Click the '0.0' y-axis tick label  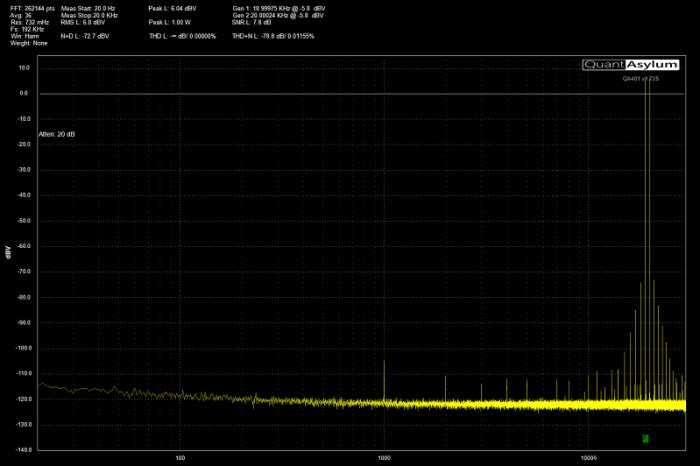[x=24, y=93]
